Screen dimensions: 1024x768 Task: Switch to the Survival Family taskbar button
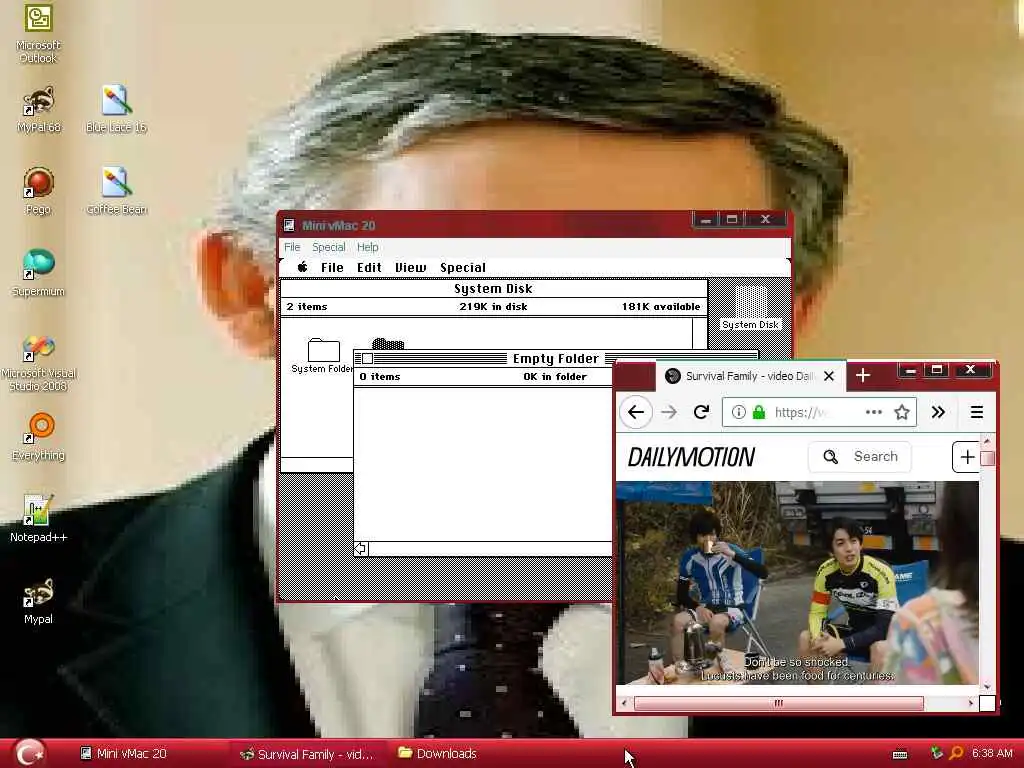click(x=307, y=754)
